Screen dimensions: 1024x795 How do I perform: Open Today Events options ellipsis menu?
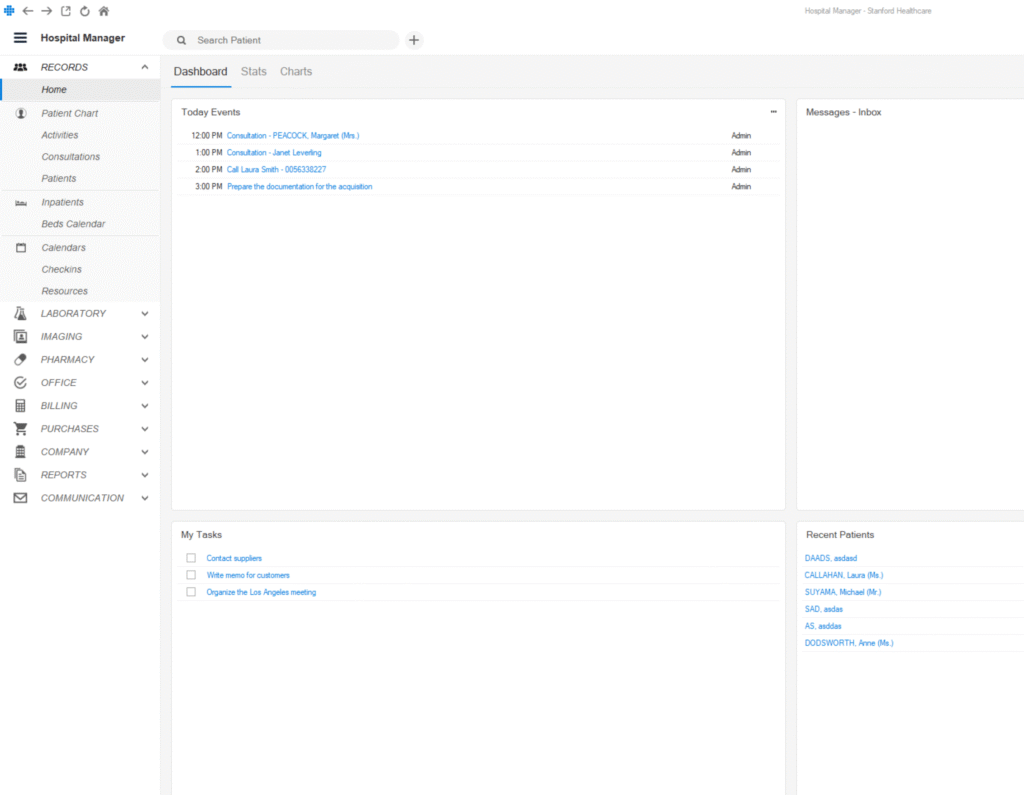tap(773, 112)
